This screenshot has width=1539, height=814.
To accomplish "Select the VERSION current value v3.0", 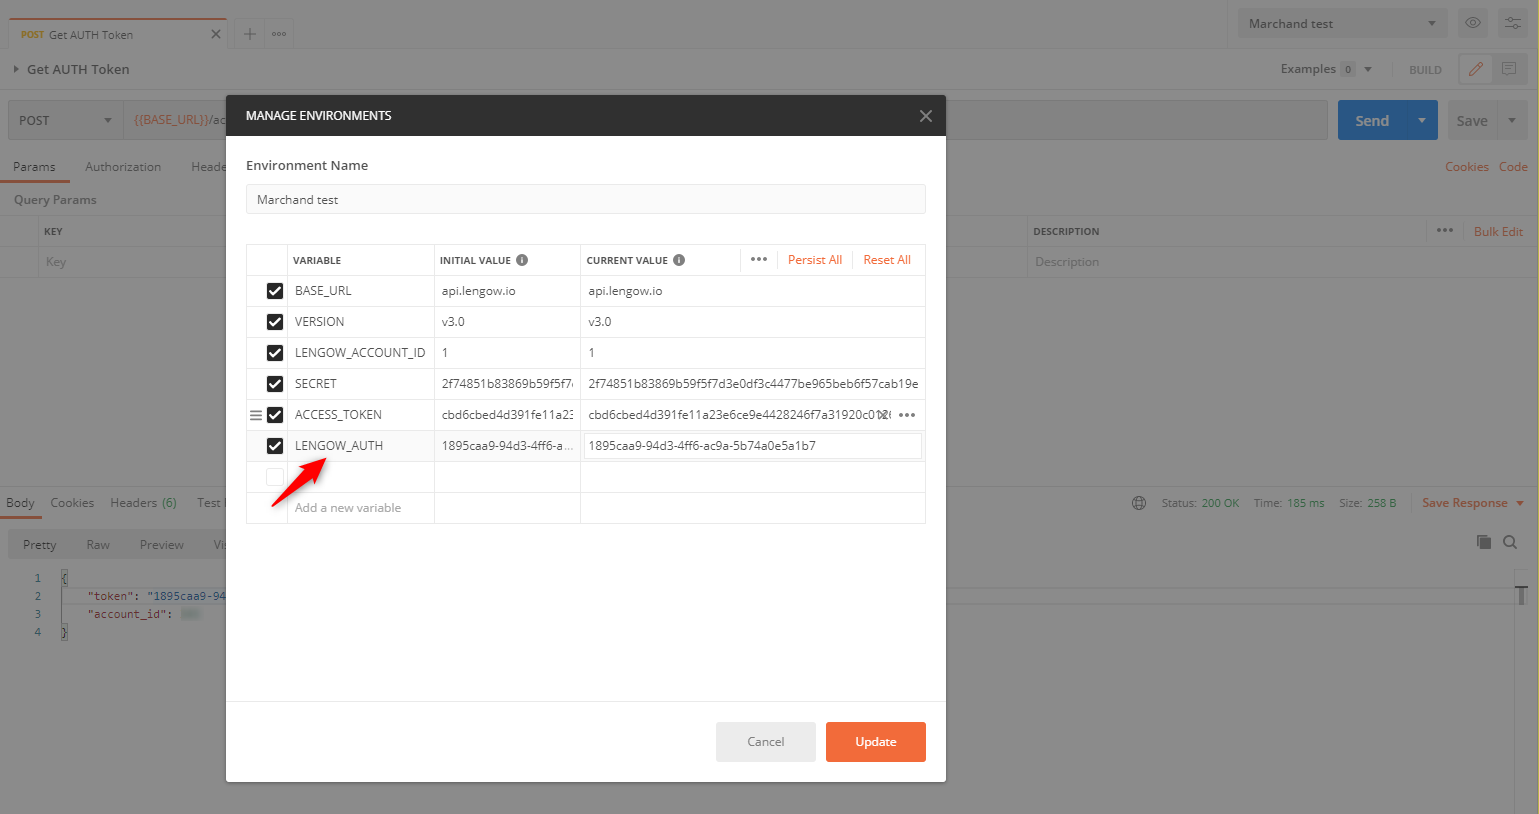I will [x=600, y=322].
